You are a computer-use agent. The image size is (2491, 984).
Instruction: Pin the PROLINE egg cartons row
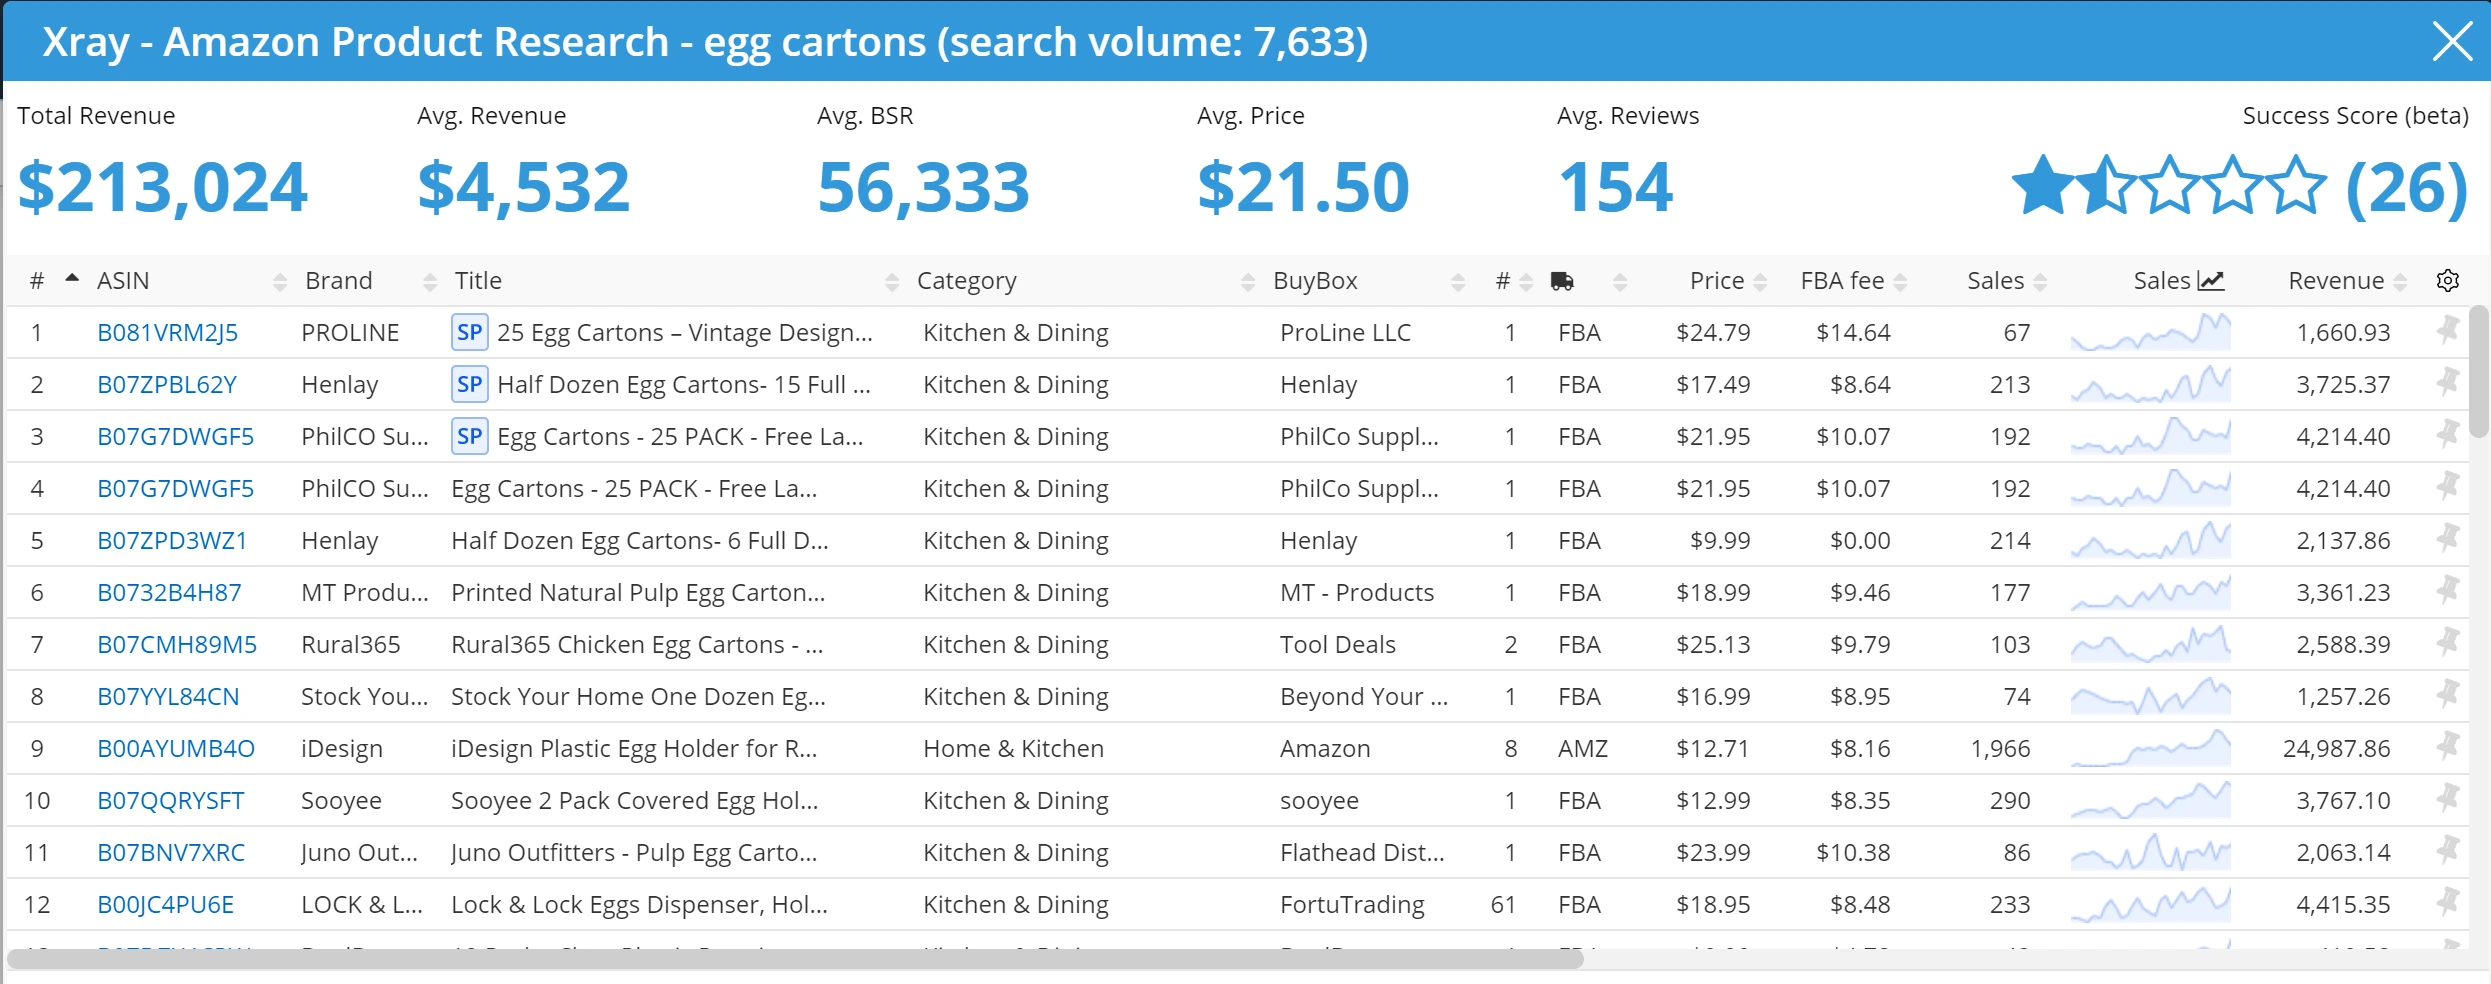coord(2447,331)
